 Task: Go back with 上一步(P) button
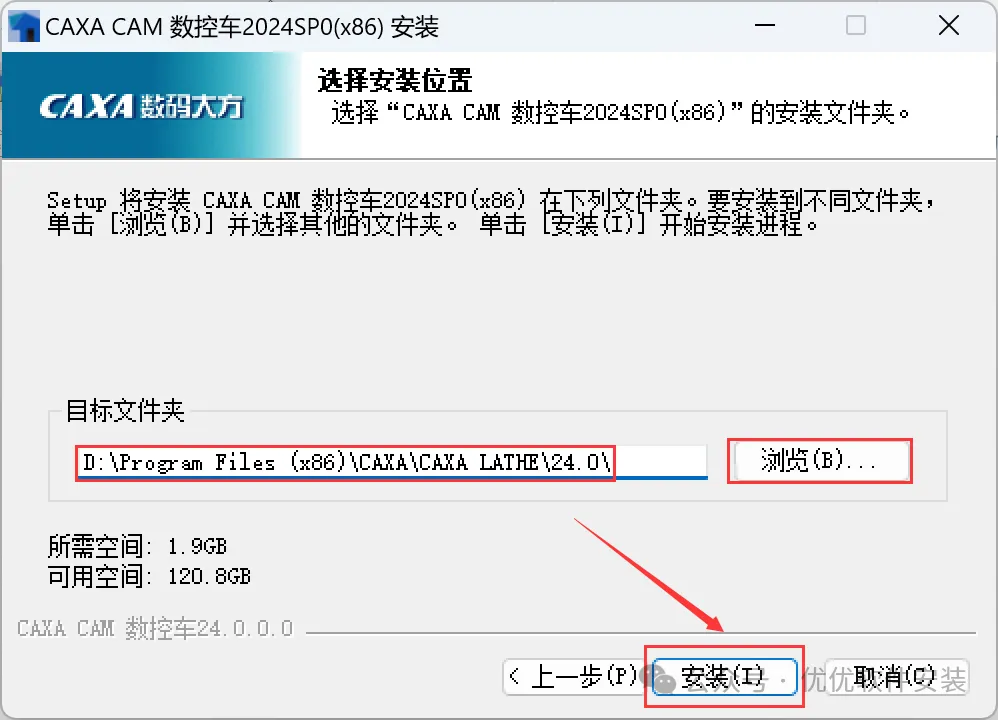[573, 677]
